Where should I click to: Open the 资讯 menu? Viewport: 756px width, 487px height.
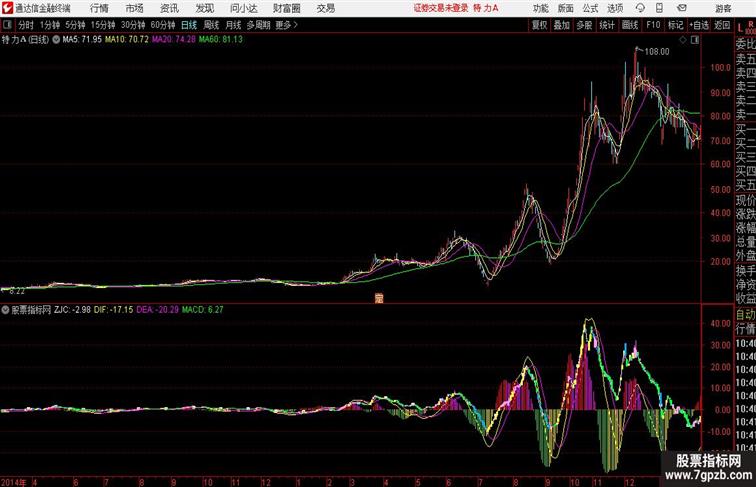[169, 8]
